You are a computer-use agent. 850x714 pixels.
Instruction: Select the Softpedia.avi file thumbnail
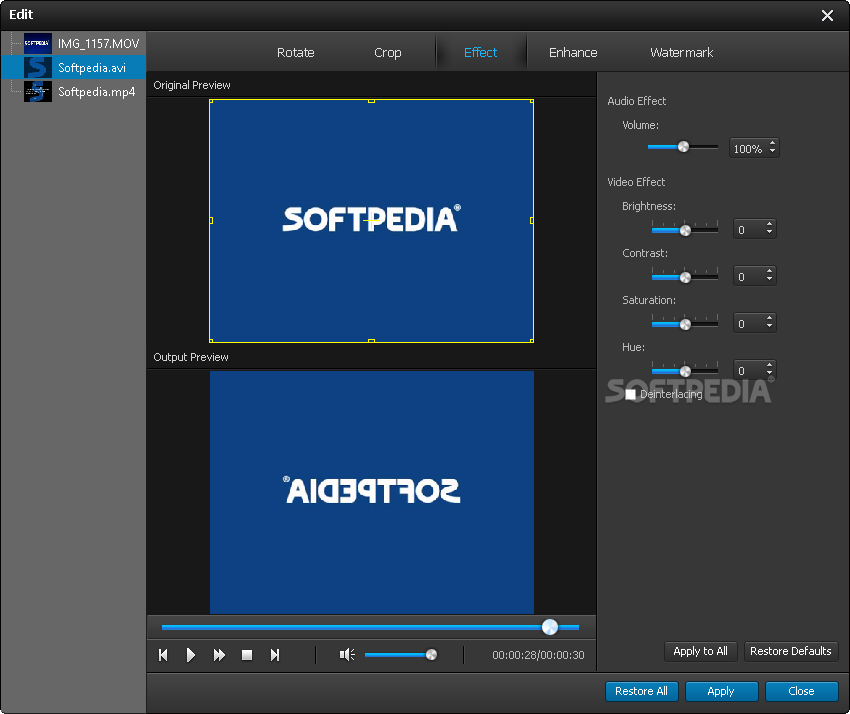click(x=38, y=67)
